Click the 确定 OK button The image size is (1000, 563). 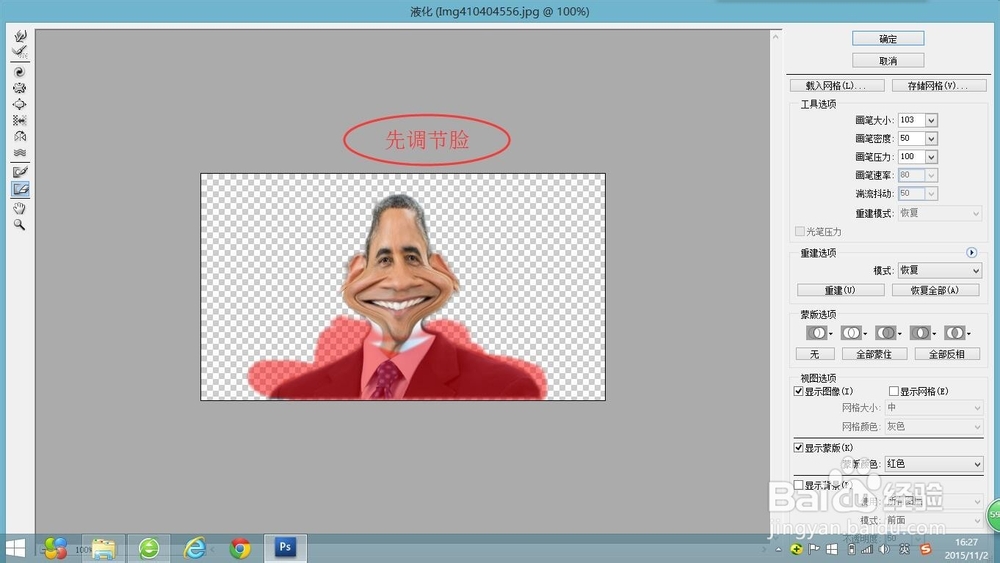click(888, 39)
